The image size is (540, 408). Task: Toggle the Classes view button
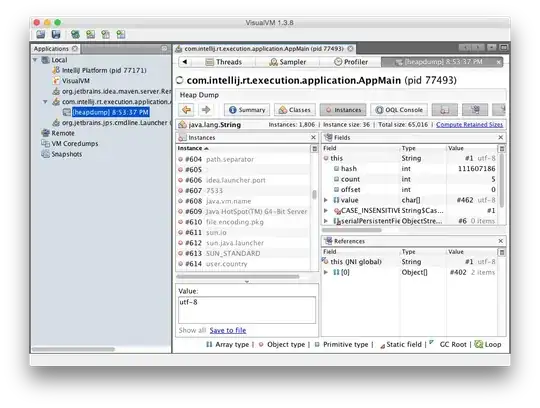[x=295, y=110]
